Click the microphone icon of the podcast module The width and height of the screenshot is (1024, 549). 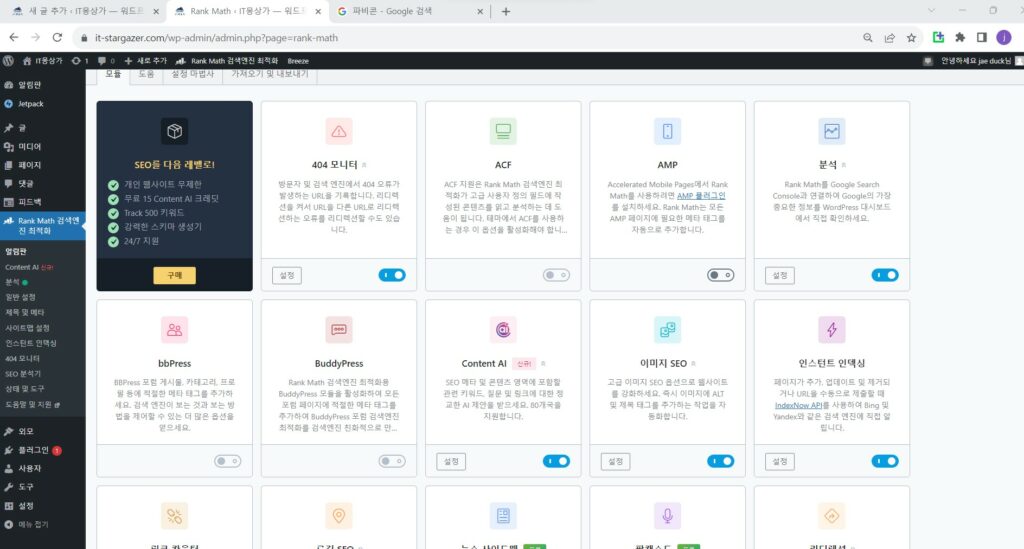[667, 516]
